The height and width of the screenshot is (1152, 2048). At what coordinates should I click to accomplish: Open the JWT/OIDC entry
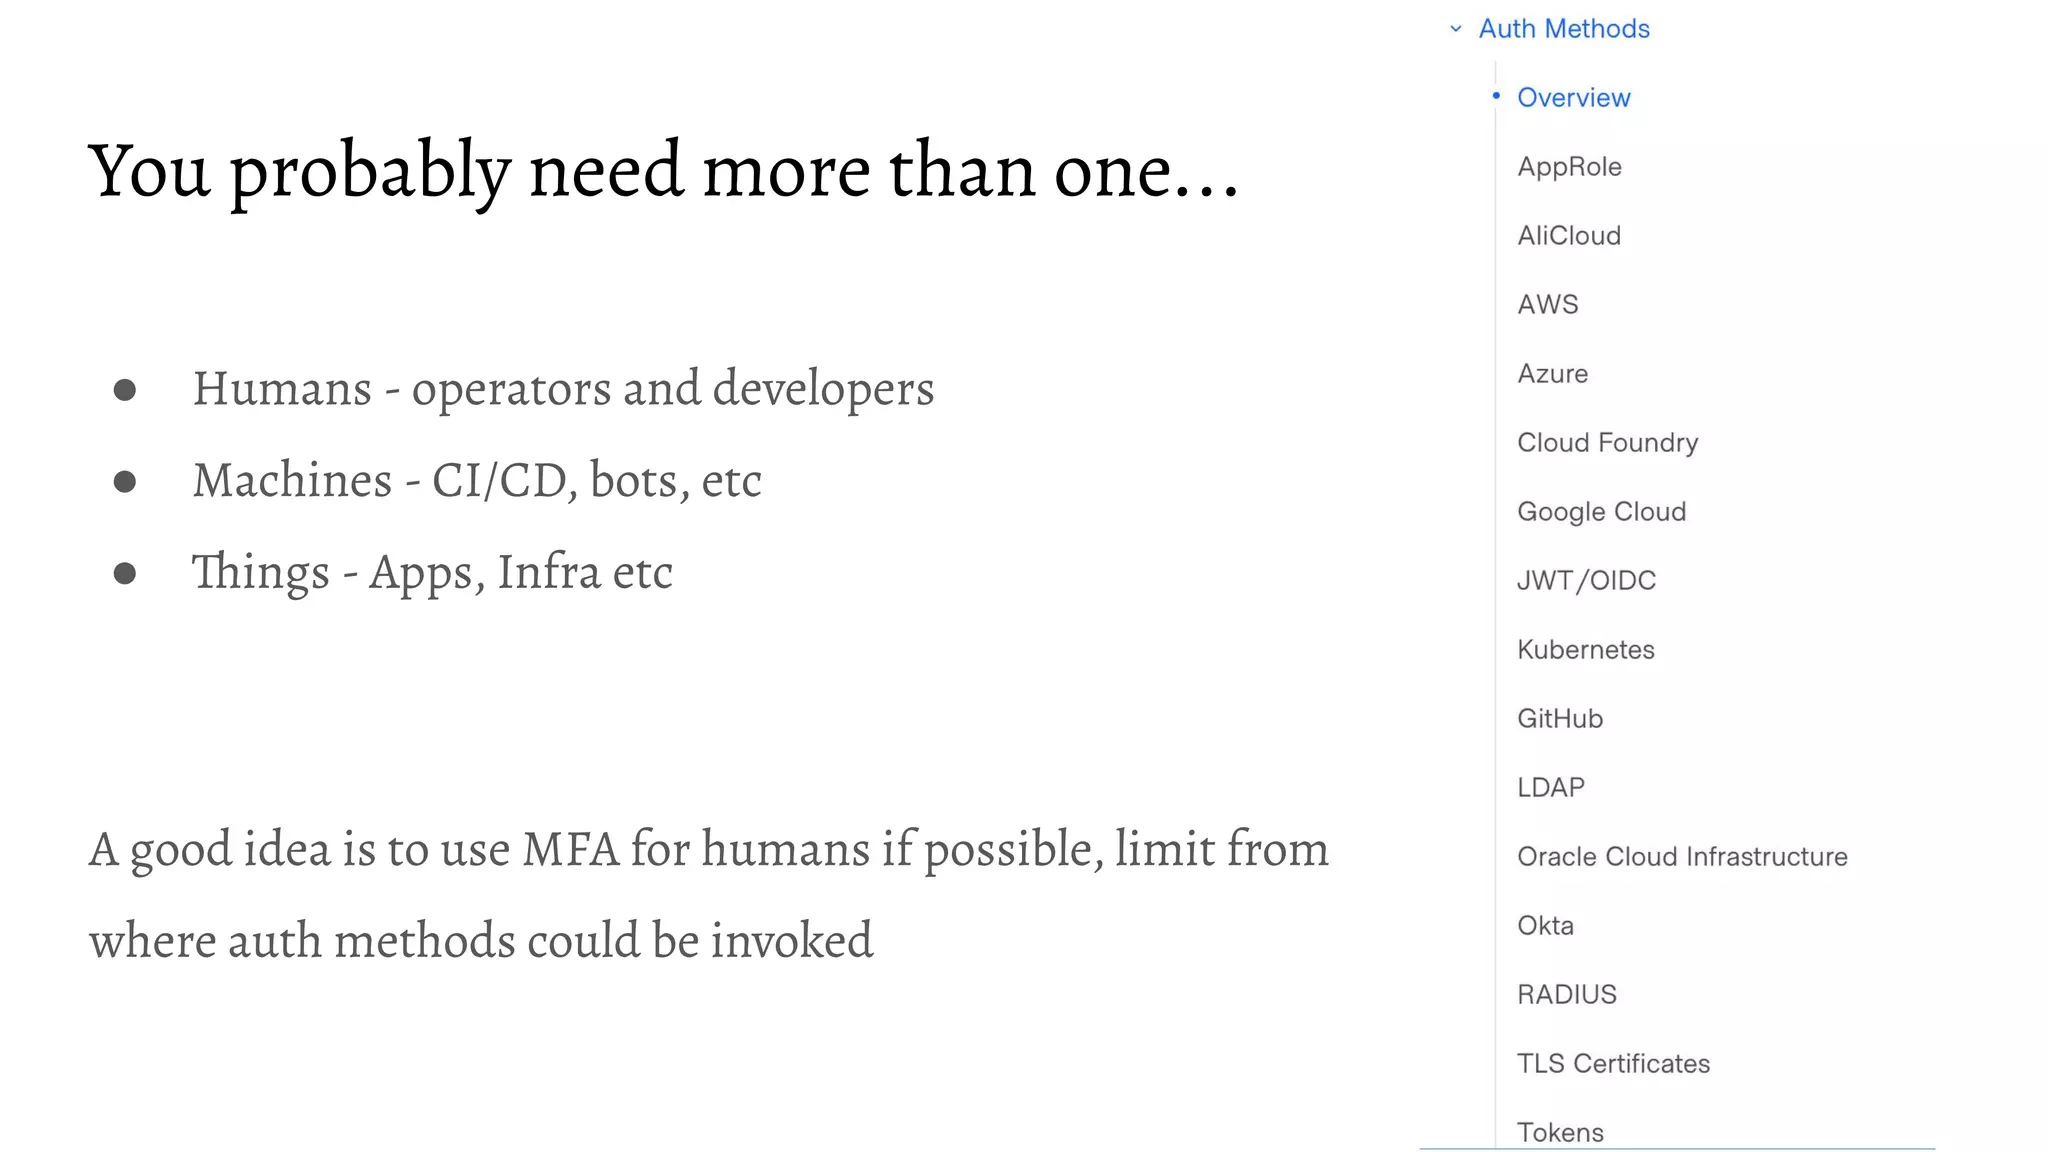coord(1586,581)
